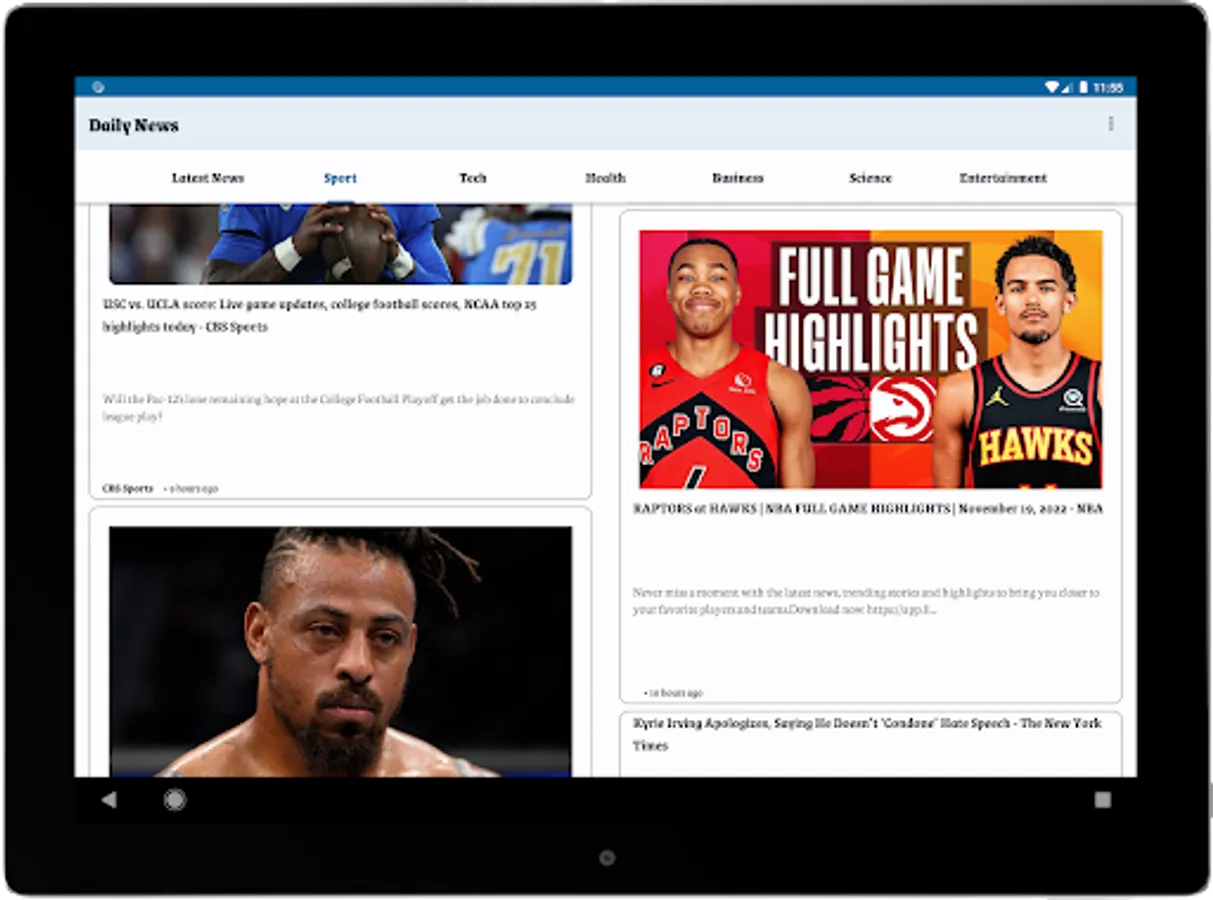Click the Pac-12 College Football Playoff description text
Viewport: 1213px width, 900px height.
338,408
